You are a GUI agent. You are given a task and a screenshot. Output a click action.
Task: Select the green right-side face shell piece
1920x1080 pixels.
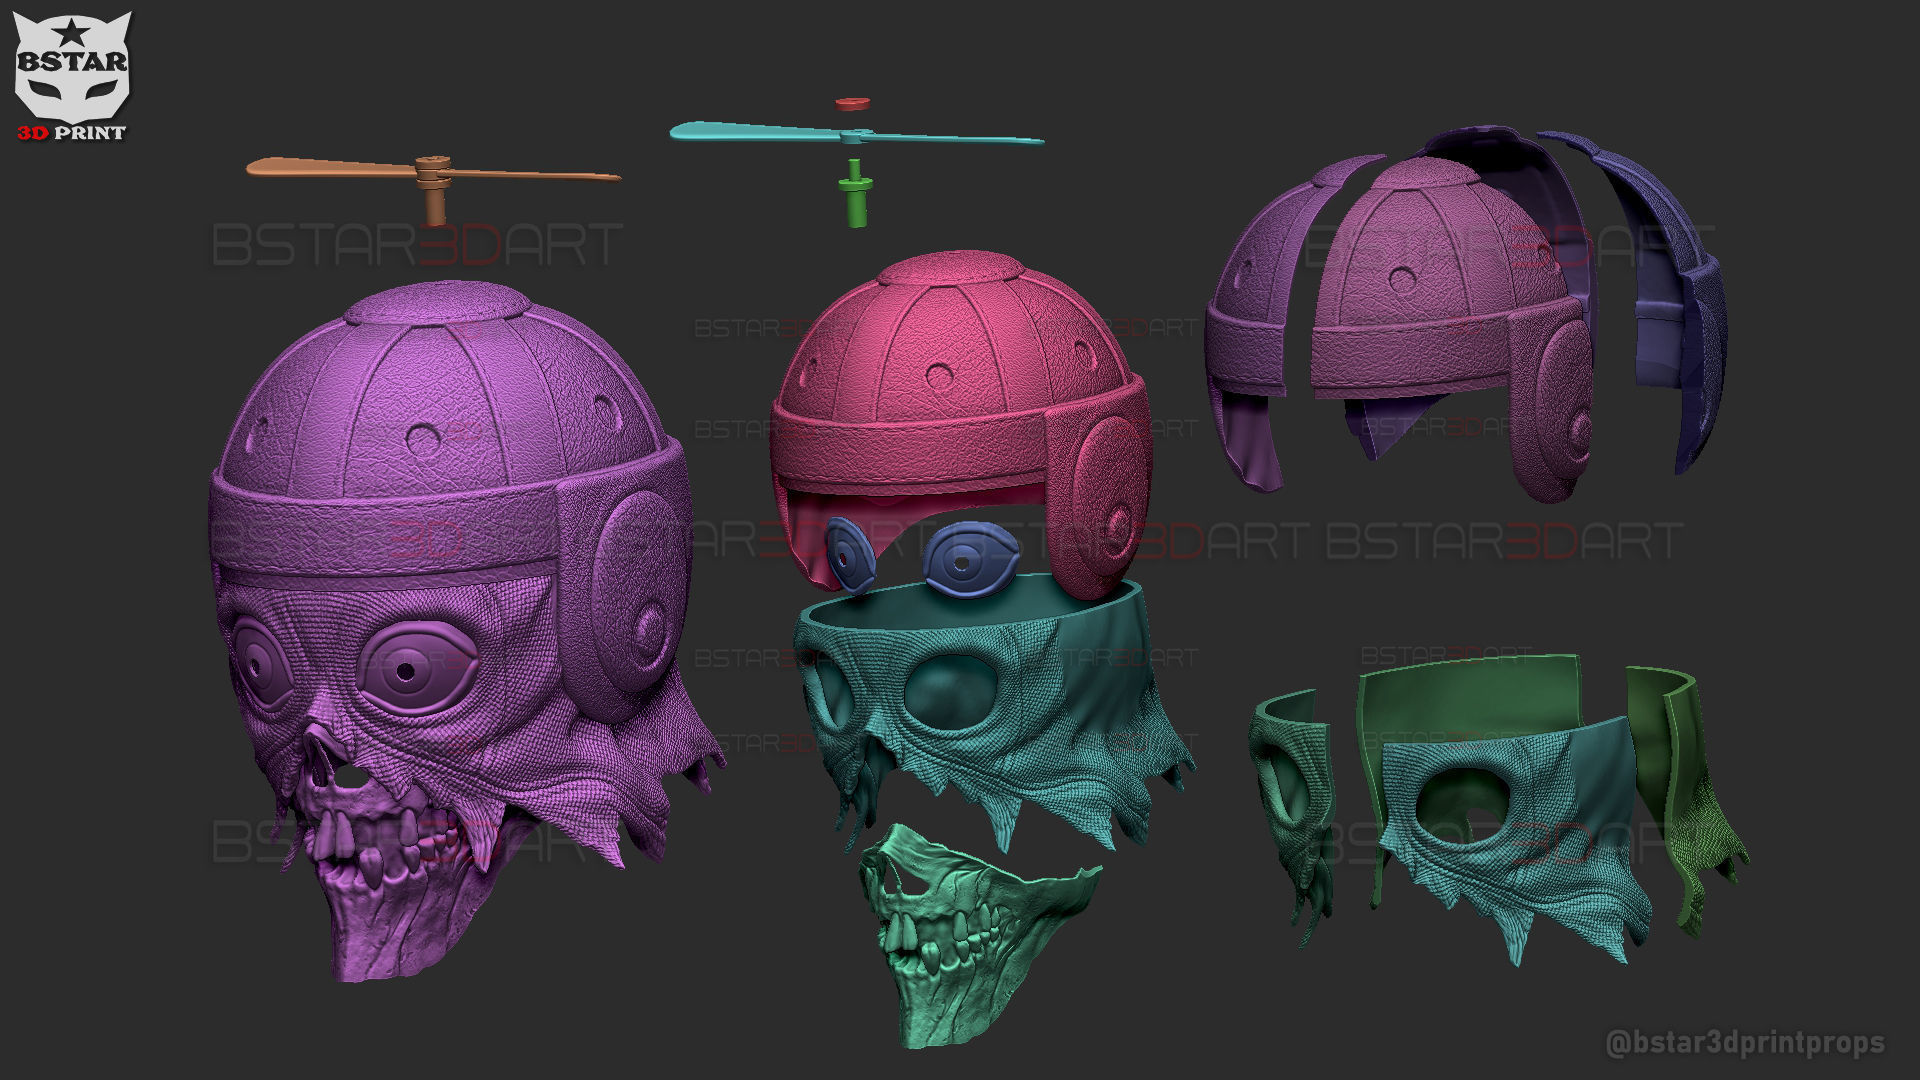(1690, 800)
